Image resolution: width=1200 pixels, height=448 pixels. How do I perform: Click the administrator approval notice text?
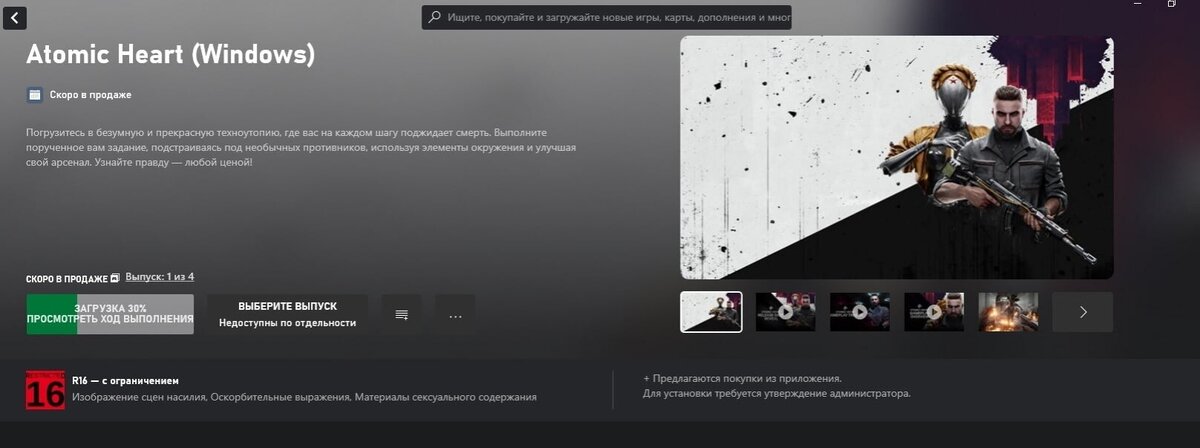tap(777, 394)
